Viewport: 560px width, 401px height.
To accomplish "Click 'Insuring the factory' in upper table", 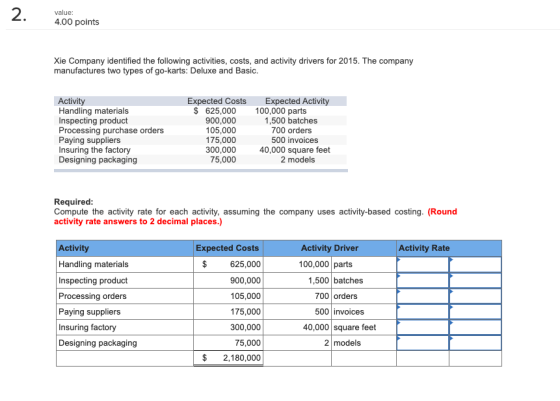I will pos(94,150).
